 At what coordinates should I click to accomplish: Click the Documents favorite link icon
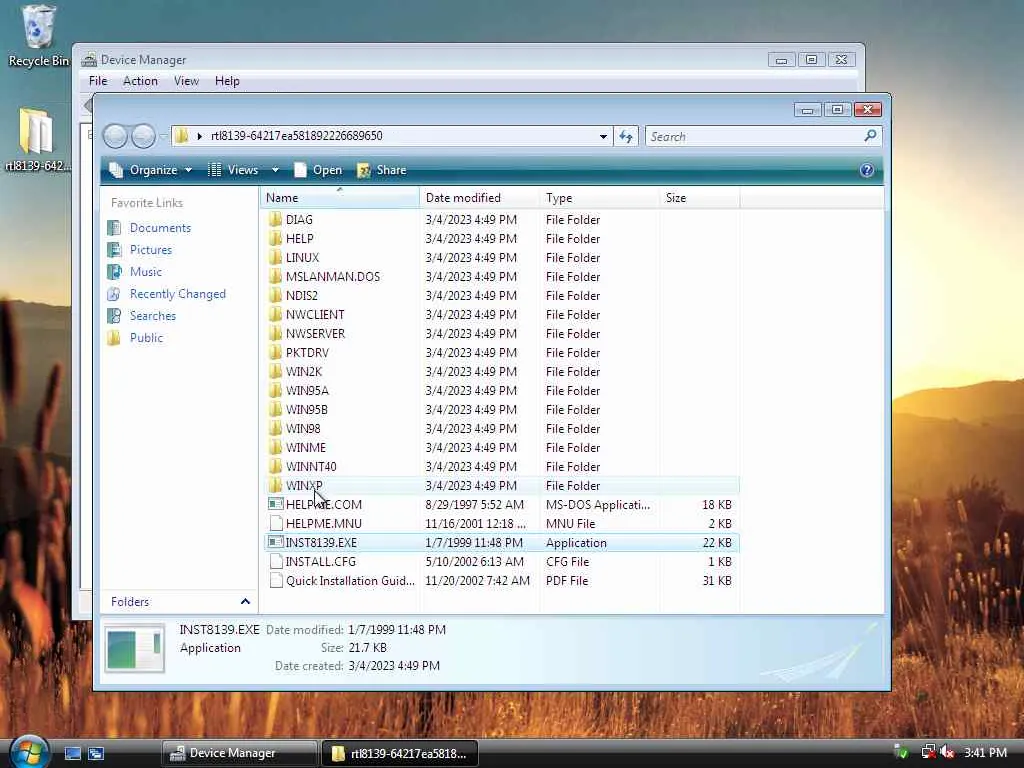point(114,227)
